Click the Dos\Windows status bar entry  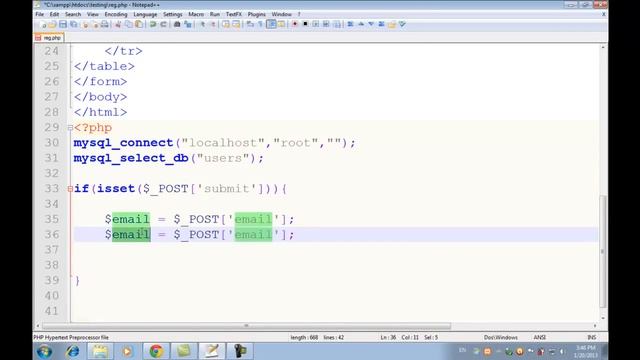[x=501, y=338]
